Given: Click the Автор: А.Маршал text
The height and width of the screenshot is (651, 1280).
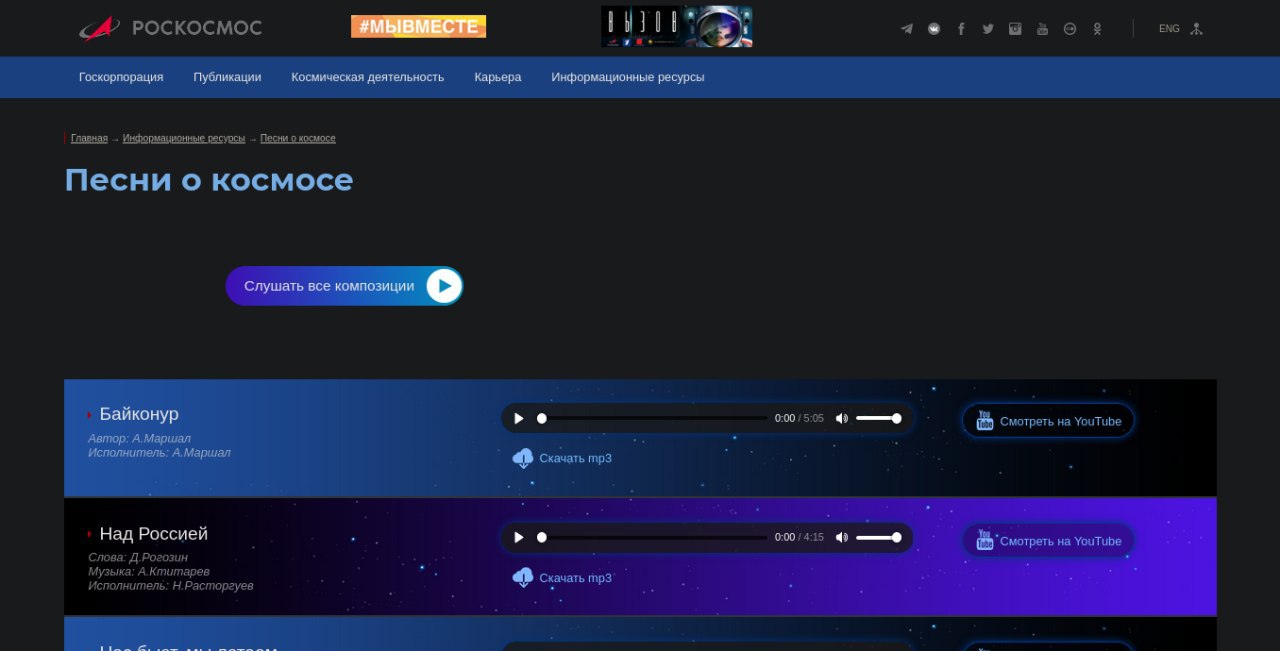Looking at the screenshot, I should (x=139, y=438).
